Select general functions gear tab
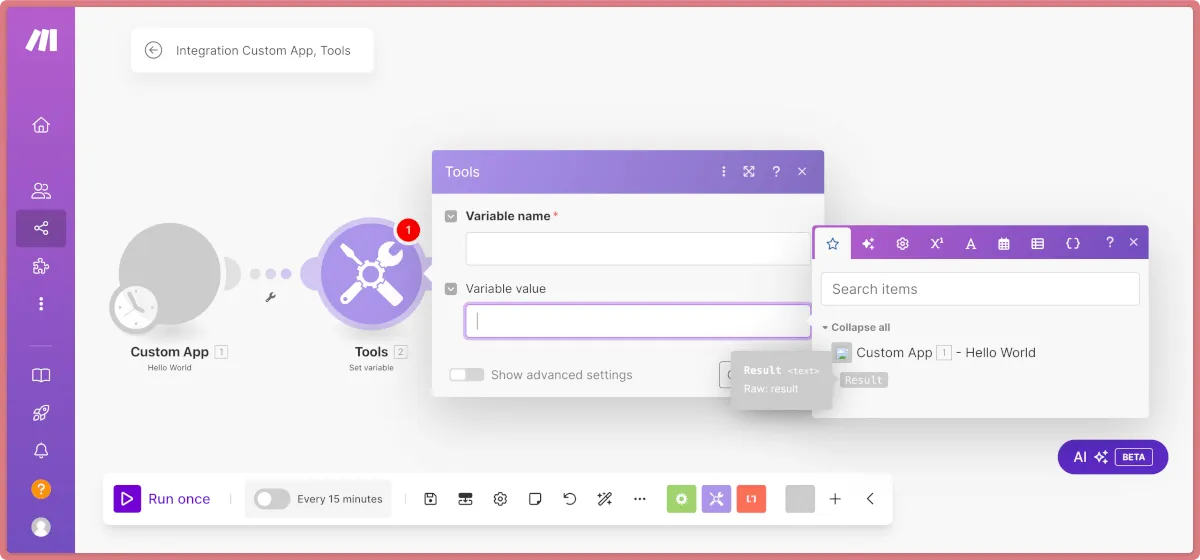This screenshot has height=560, width=1200. coord(902,243)
